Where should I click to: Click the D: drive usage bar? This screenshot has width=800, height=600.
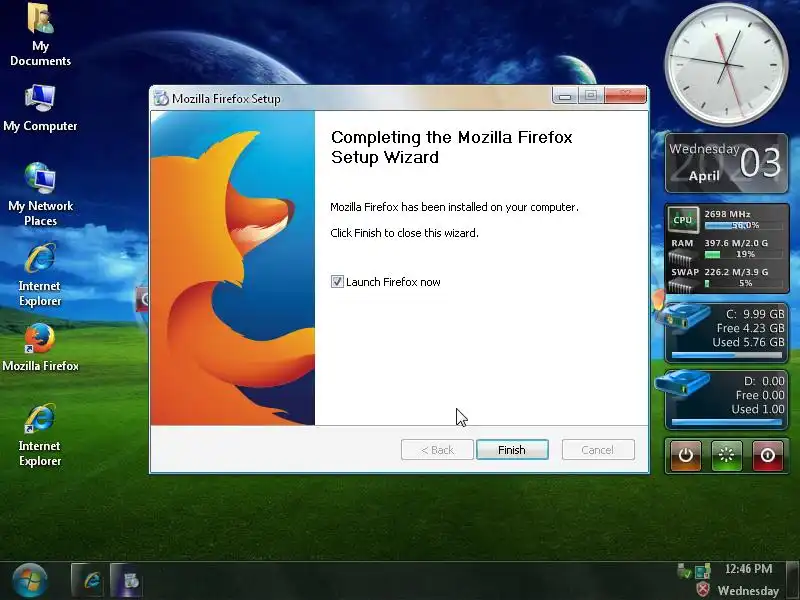tap(727, 422)
